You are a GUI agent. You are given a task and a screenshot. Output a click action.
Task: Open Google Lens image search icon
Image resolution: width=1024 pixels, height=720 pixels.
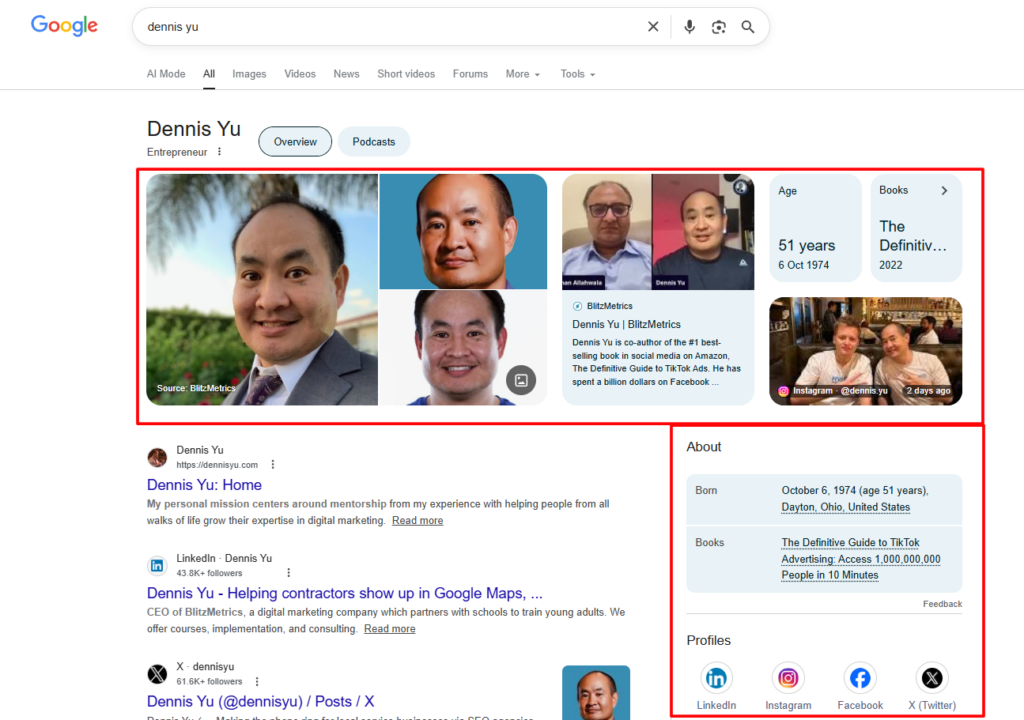click(718, 27)
